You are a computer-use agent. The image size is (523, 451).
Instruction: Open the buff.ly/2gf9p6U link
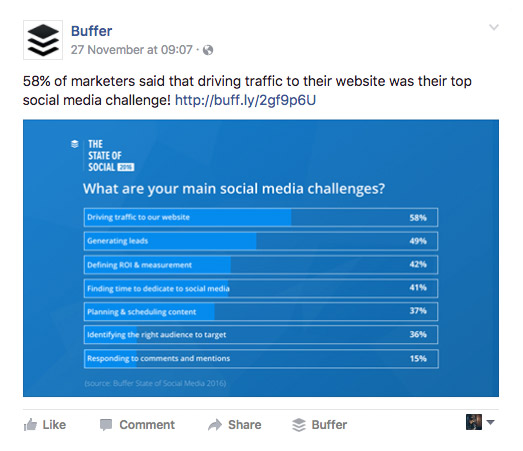[x=245, y=100]
